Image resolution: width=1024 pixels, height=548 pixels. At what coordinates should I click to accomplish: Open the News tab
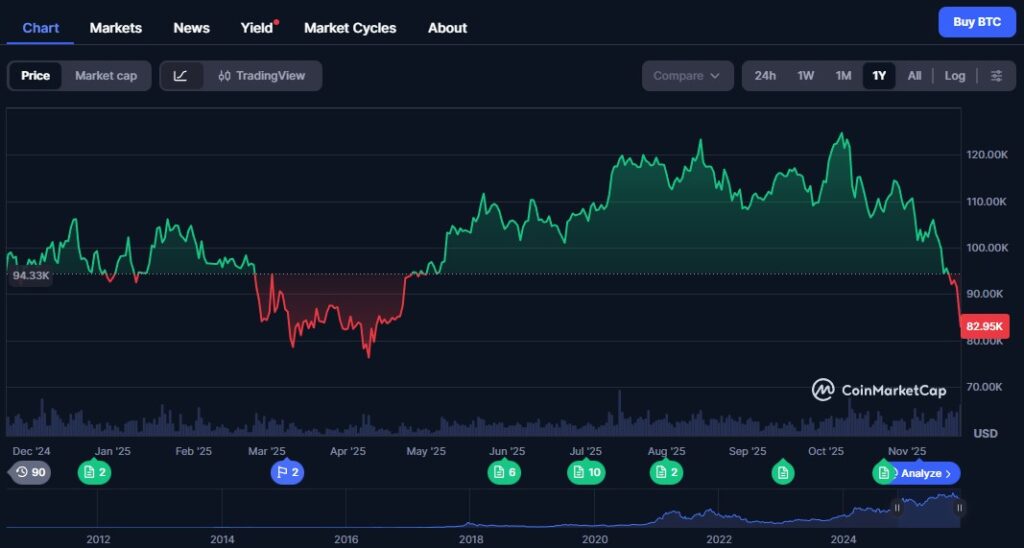pos(191,28)
